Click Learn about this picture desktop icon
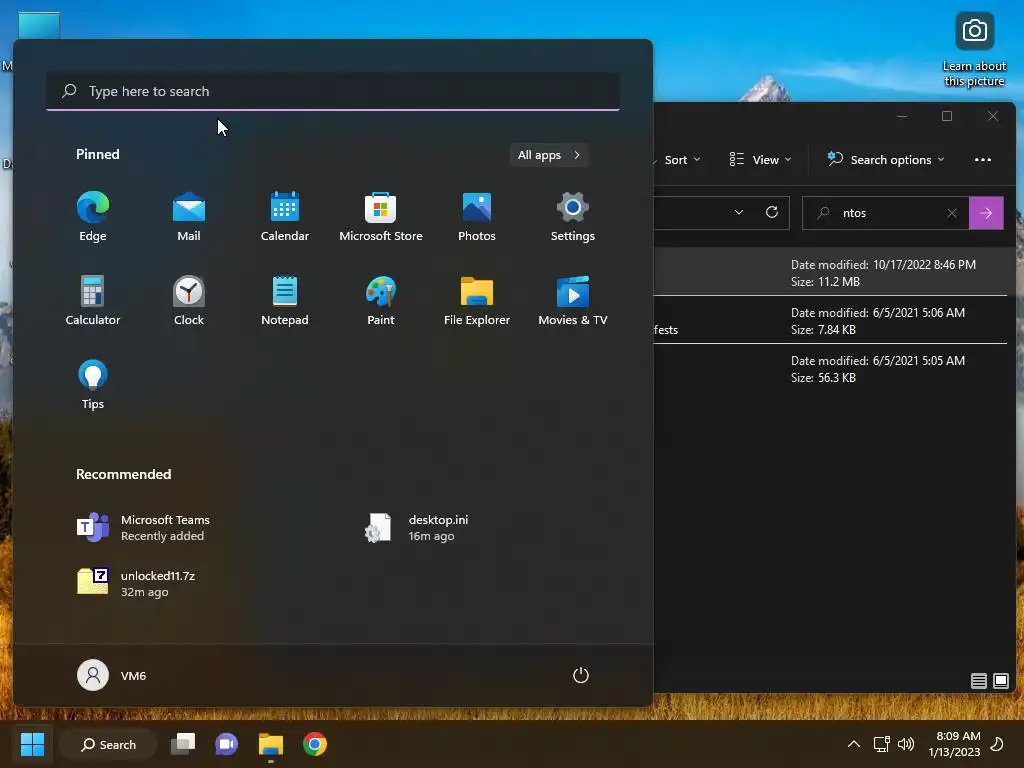 (974, 50)
